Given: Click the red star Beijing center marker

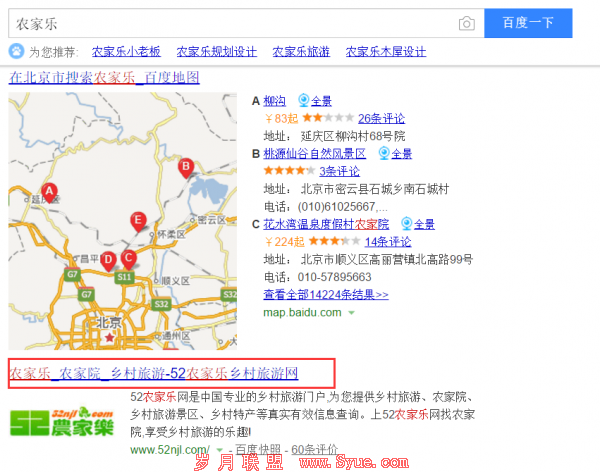Looking at the screenshot, I should (109, 337).
